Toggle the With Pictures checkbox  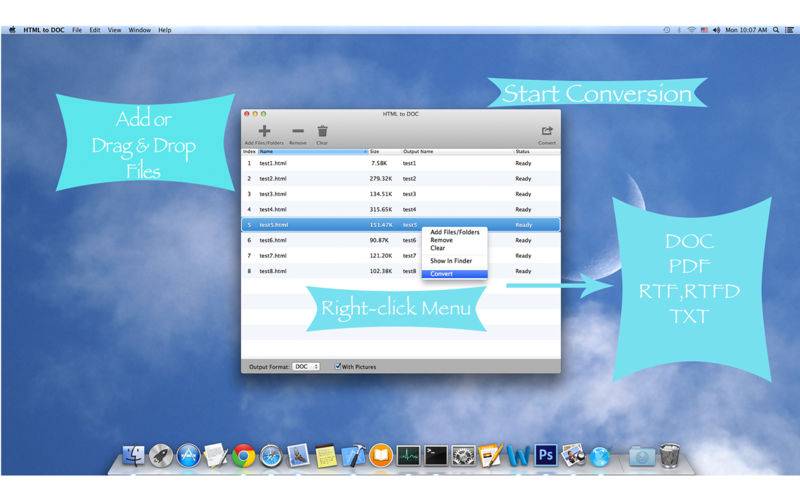click(x=338, y=366)
